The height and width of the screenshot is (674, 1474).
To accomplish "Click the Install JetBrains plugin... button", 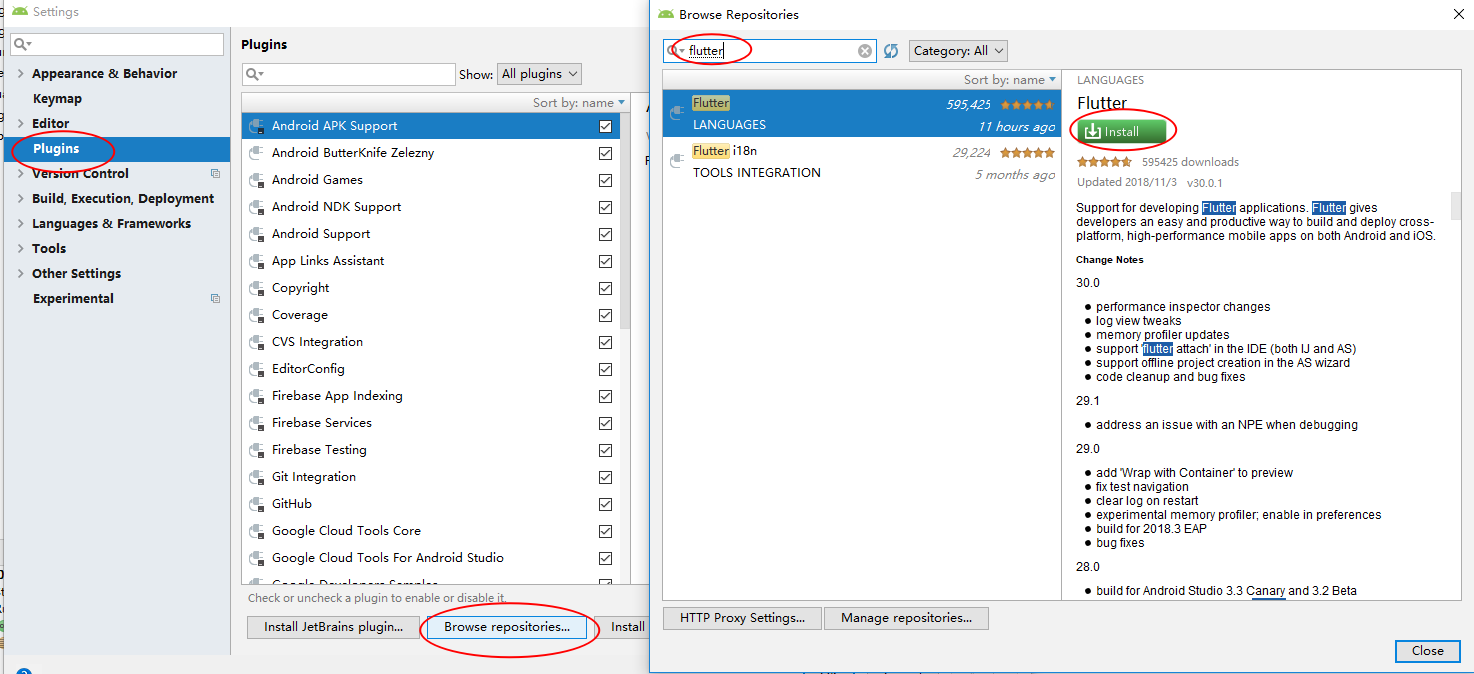I will tap(333, 627).
